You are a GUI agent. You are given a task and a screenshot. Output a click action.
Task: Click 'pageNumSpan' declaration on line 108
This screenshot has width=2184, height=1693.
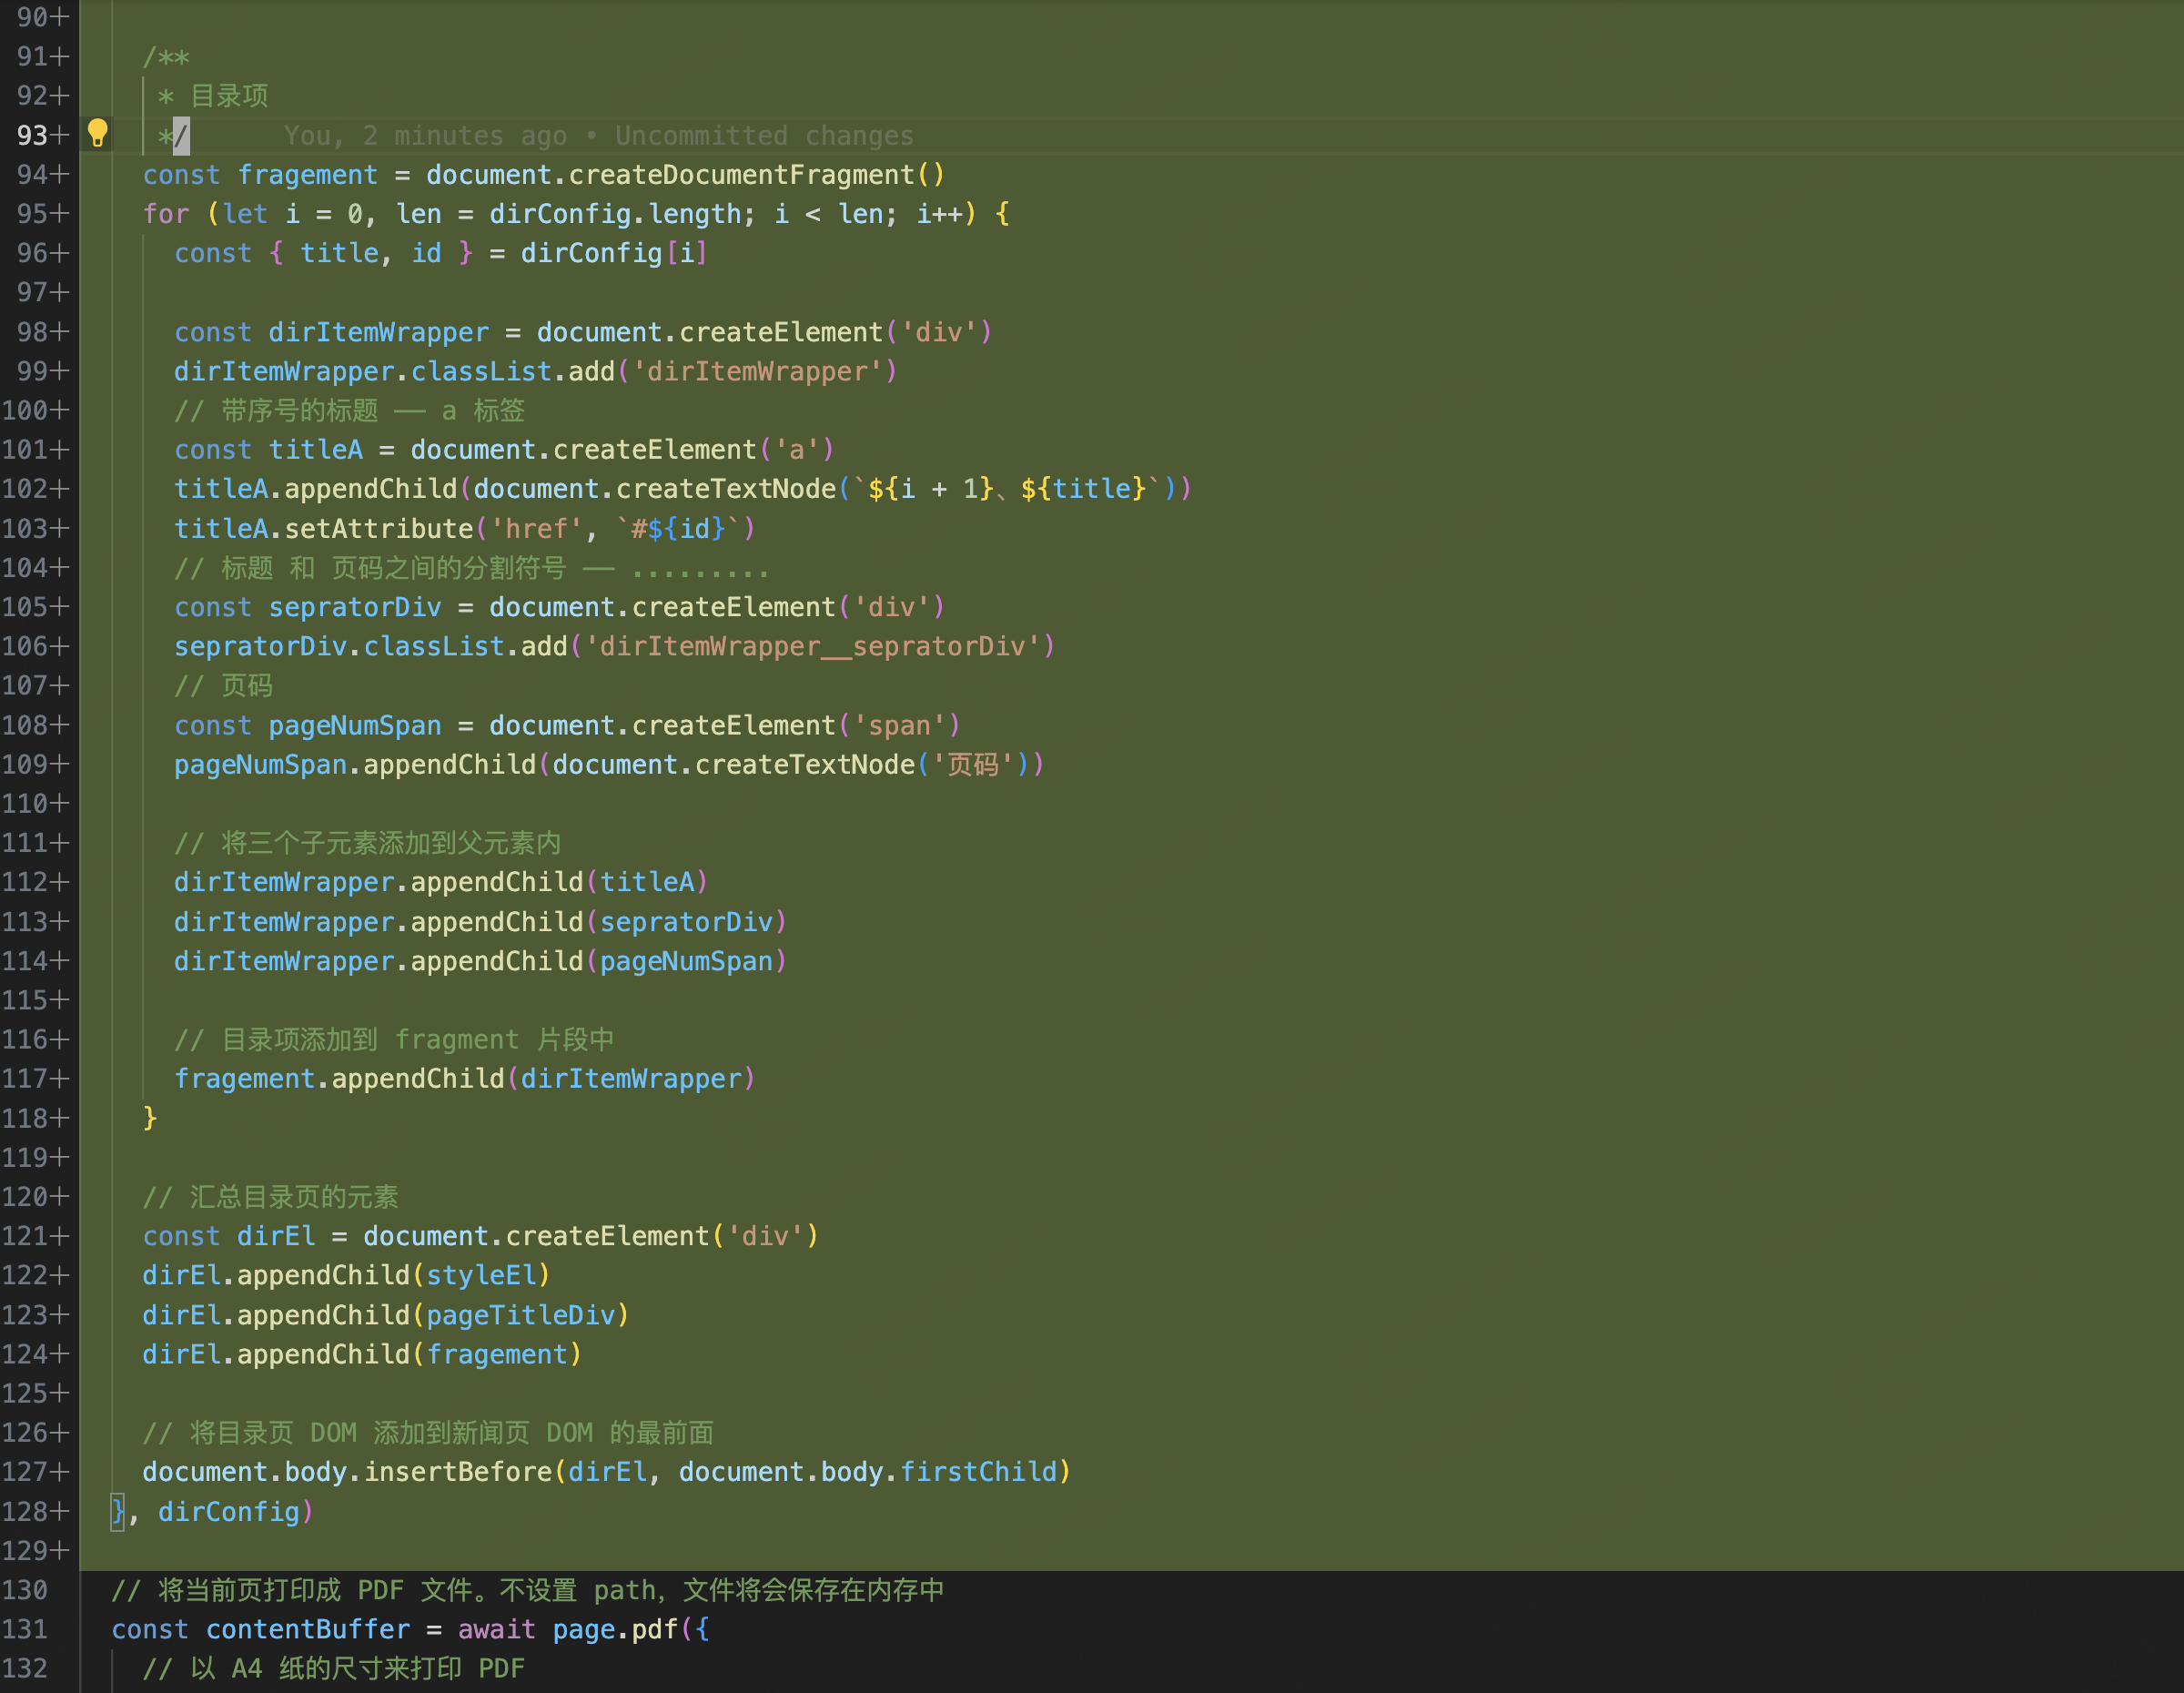(x=354, y=726)
